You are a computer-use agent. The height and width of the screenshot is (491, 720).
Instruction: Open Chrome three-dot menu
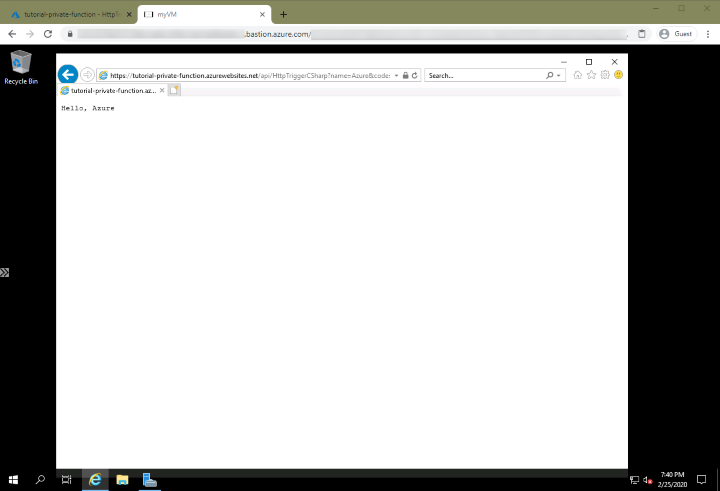pyautogui.click(x=708, y=34)
